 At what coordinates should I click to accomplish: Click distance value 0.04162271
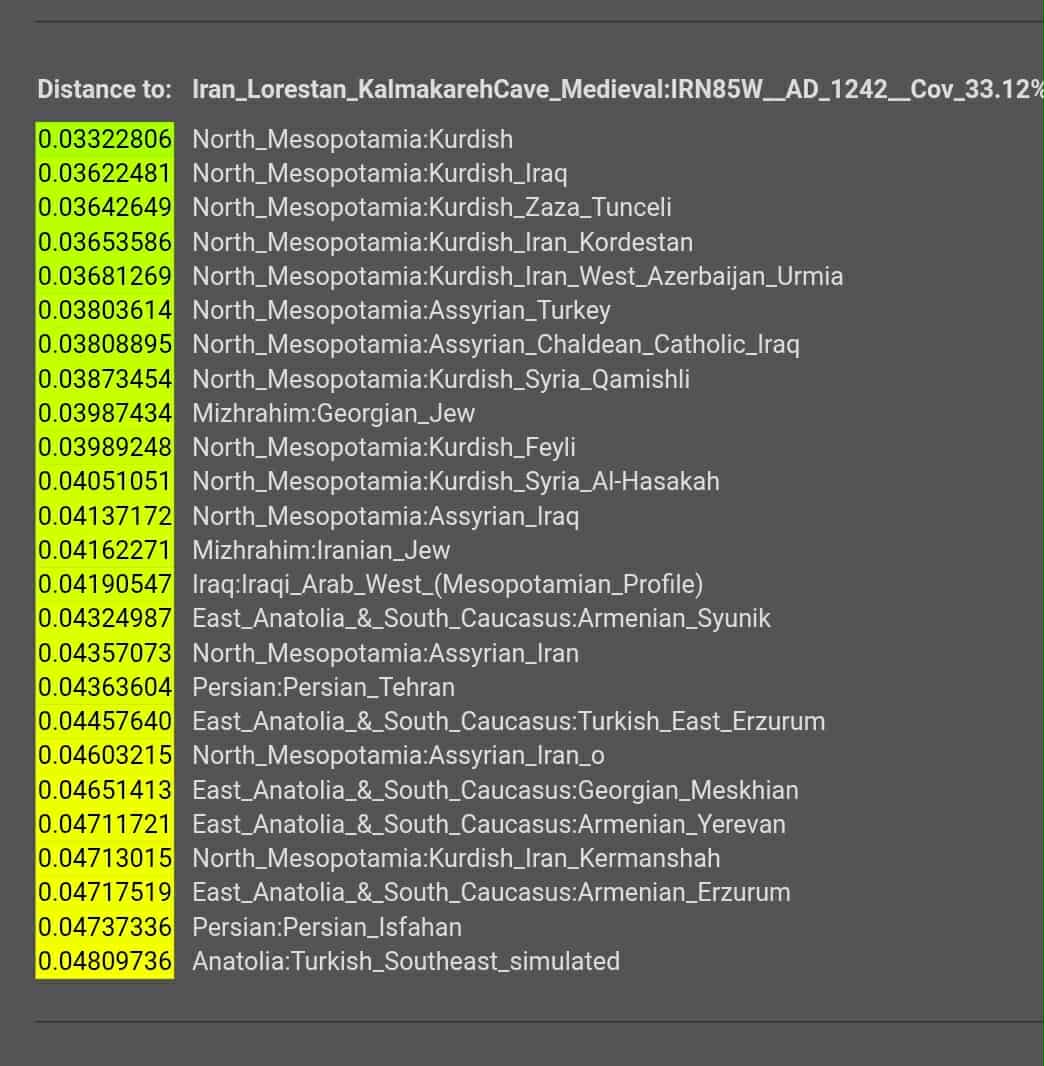coord(105,550)
